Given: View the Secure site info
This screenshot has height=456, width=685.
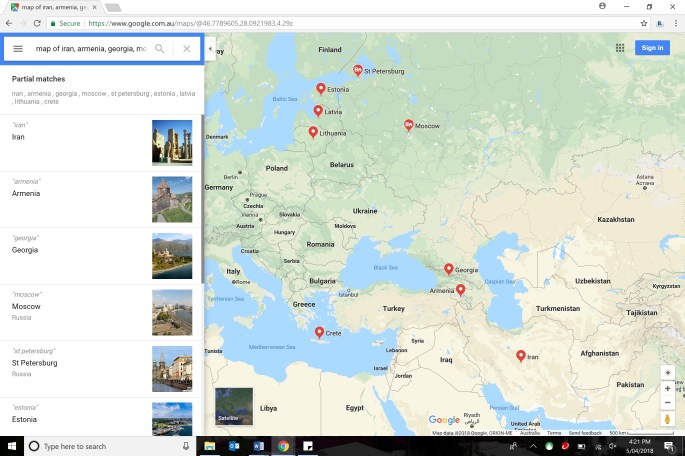Looking at the screenshot, I should coord(66,23).
